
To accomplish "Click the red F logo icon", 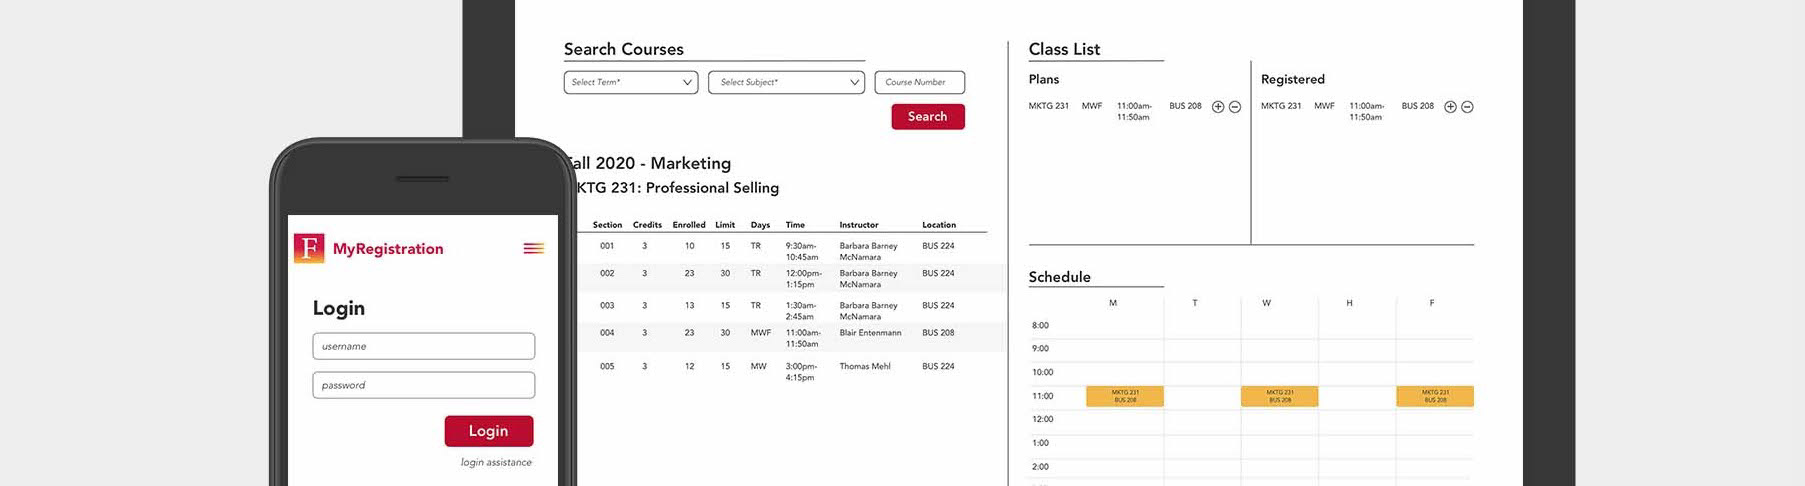I will point(309,248).
